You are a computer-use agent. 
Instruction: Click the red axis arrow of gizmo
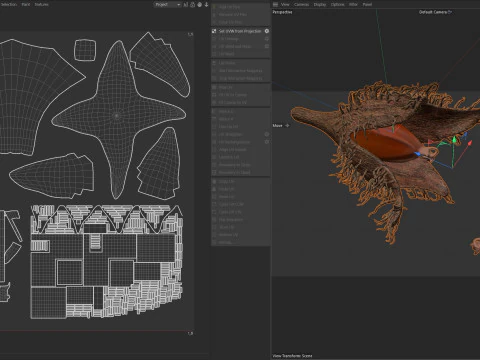click(470, 144)
